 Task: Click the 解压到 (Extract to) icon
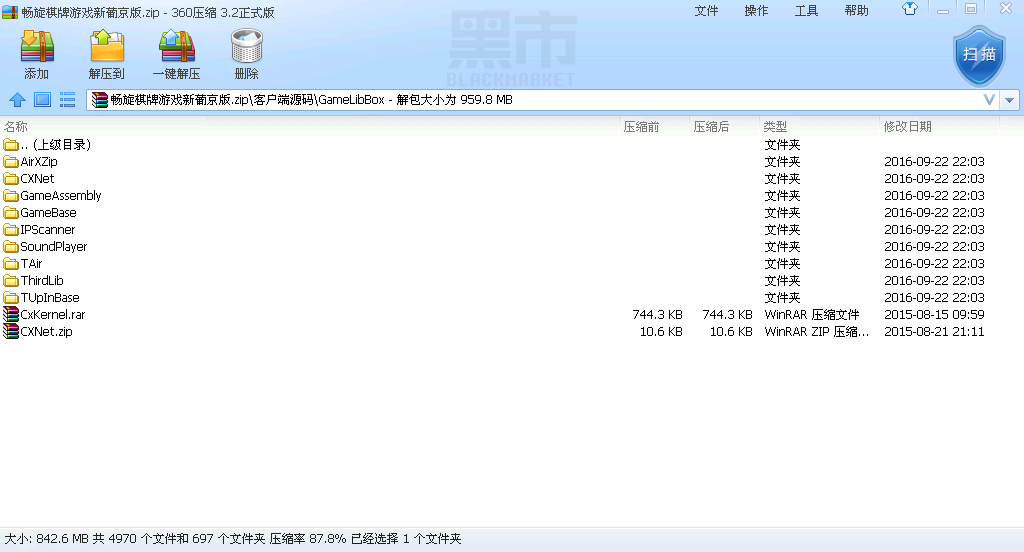click(x=106, y=46)
